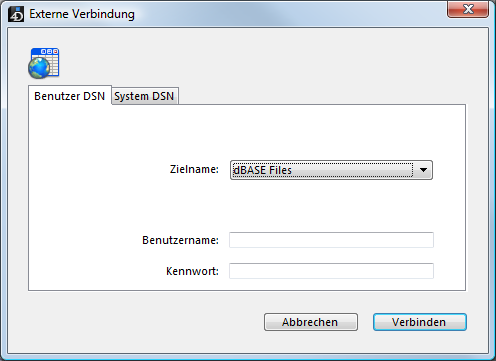Click the Verbinden button
496x361 pixels.
pos(420,322)
